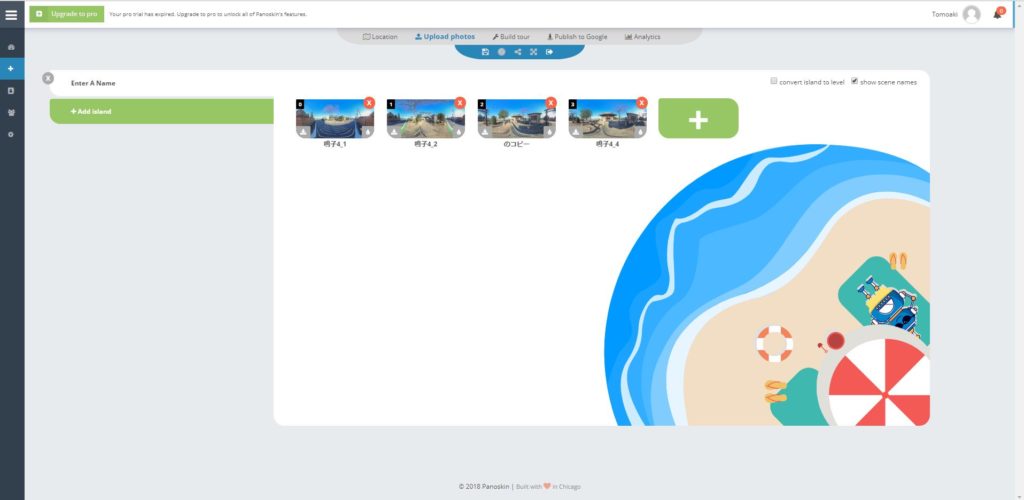
Task: Enable the convert island to level checkbox
Action: point(774,81)
